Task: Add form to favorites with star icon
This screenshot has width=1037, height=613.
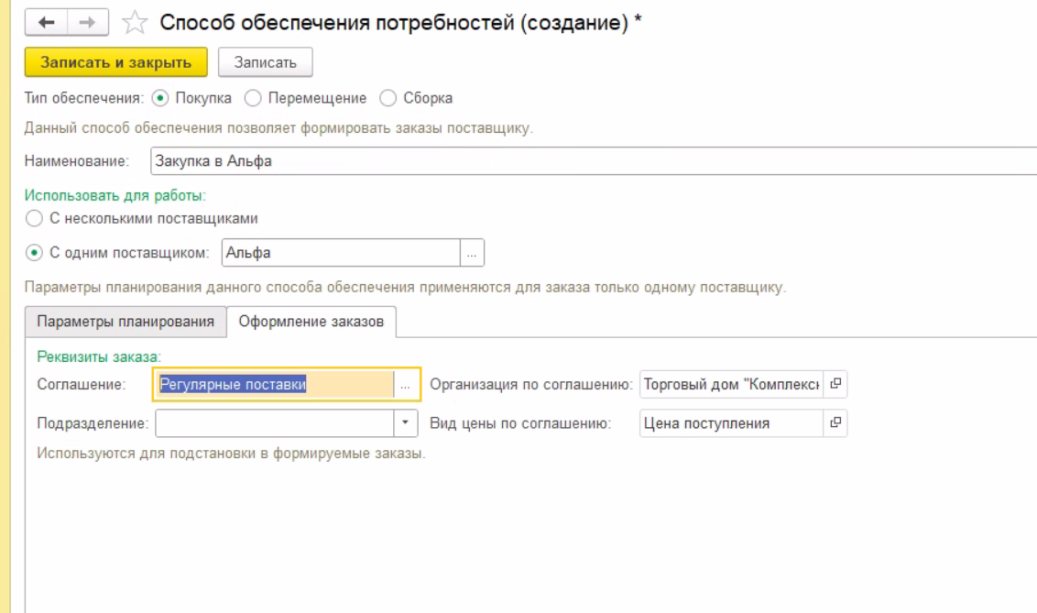Action: [x=130, y=23]
